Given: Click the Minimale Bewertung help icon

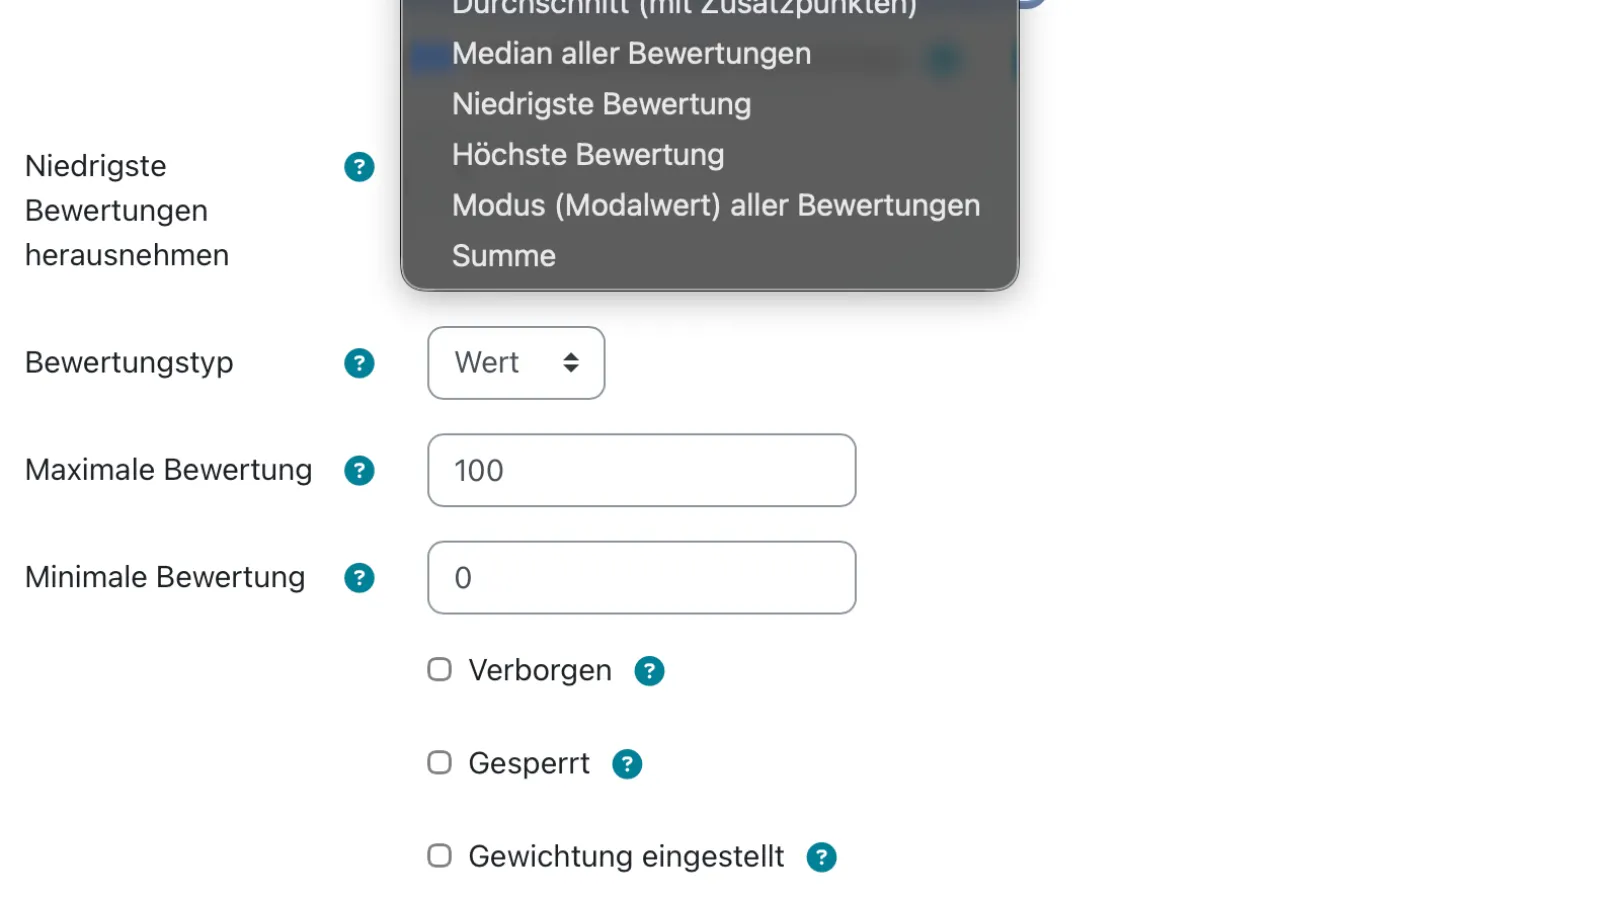Looking at the screenshot, I should (358, 577).
